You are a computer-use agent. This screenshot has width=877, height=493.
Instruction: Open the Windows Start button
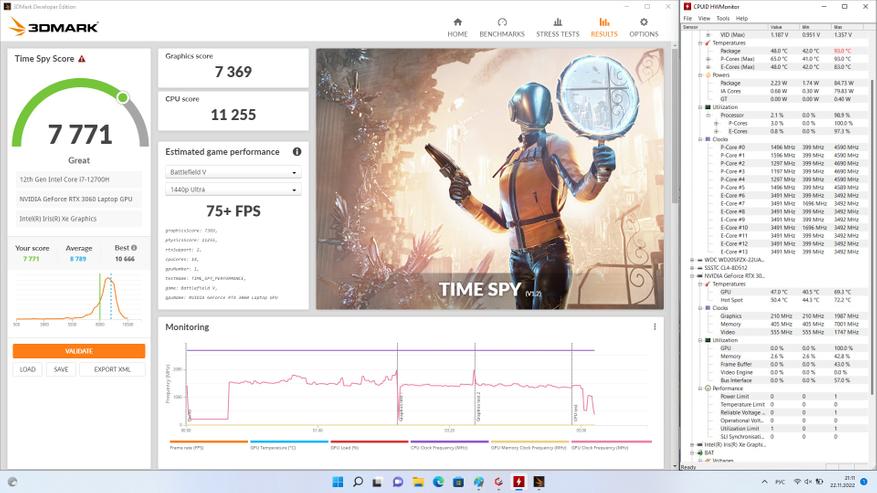(x=338, y=482)
